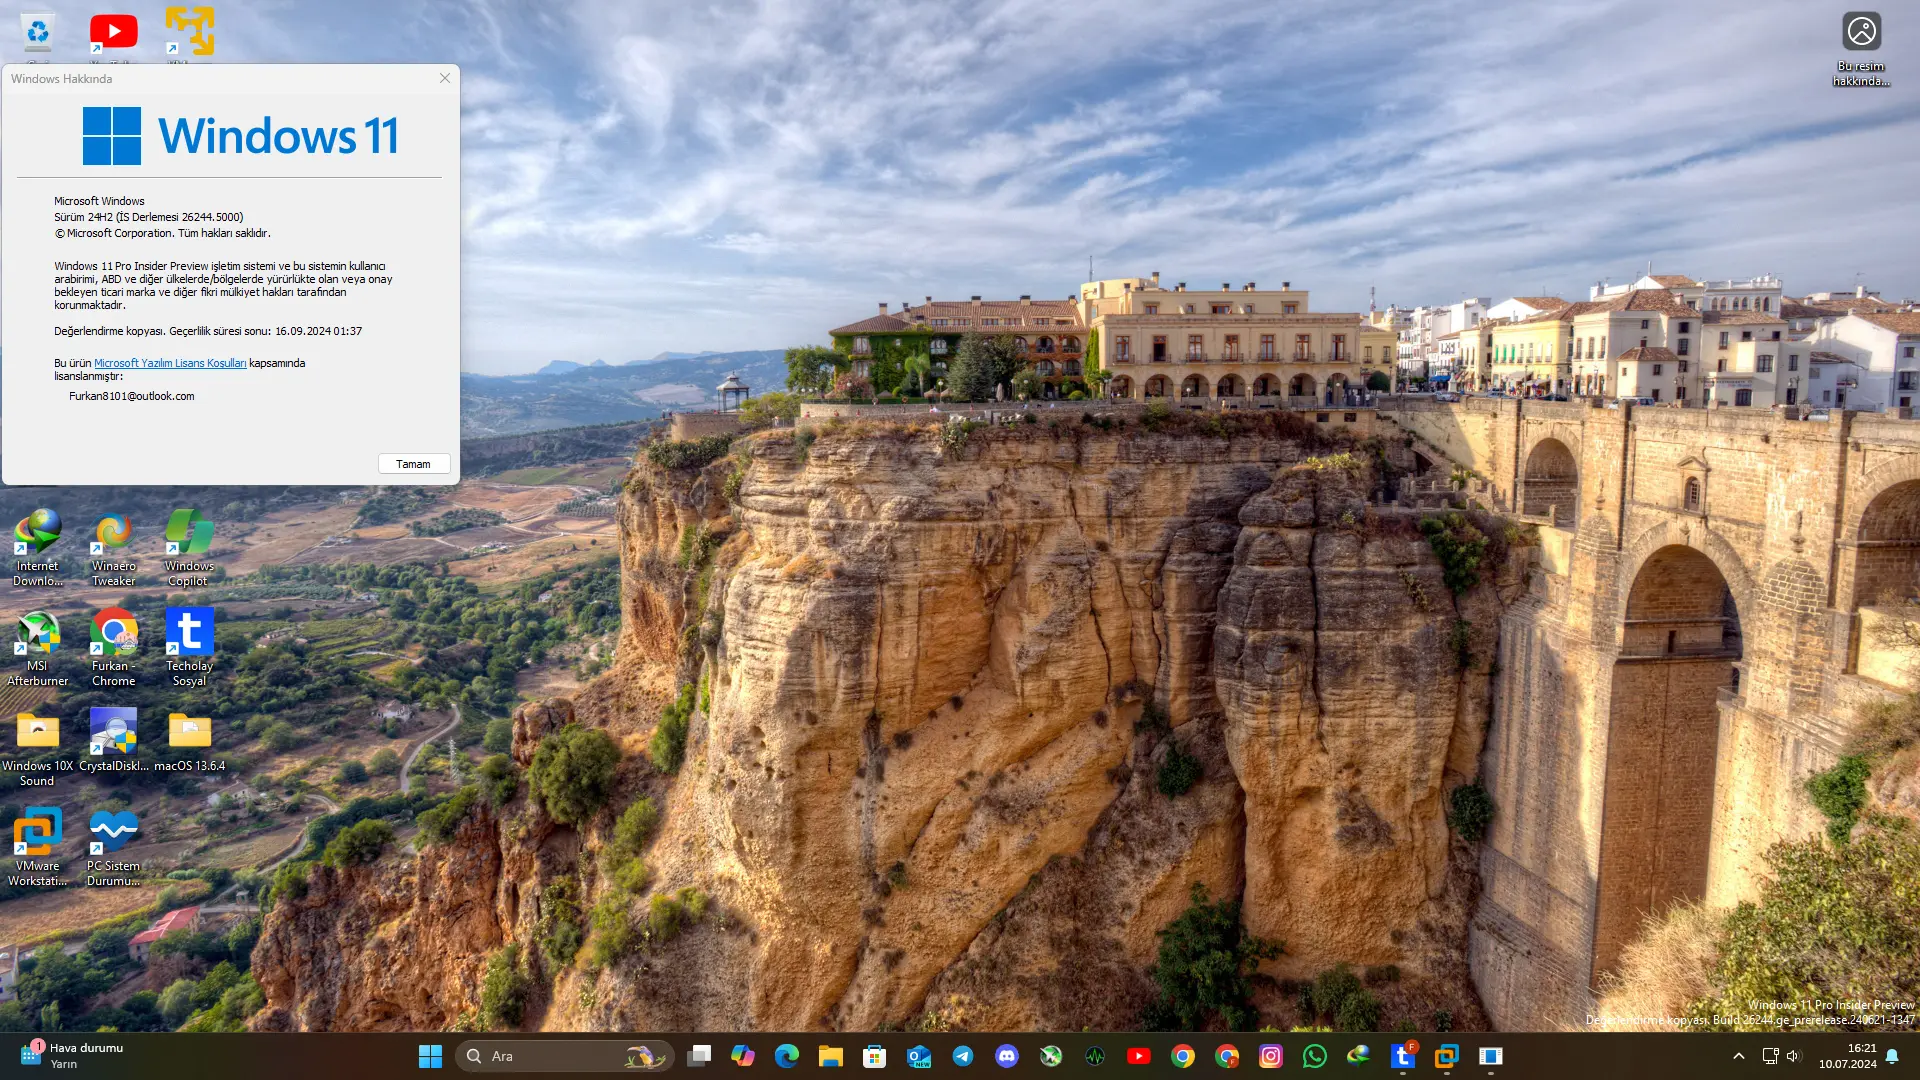Image resolution: width=1920 pixels, height=1080 pixels.
Task: Open Winaero Tweaker desktop shortcut
Action: coord(113,548)
